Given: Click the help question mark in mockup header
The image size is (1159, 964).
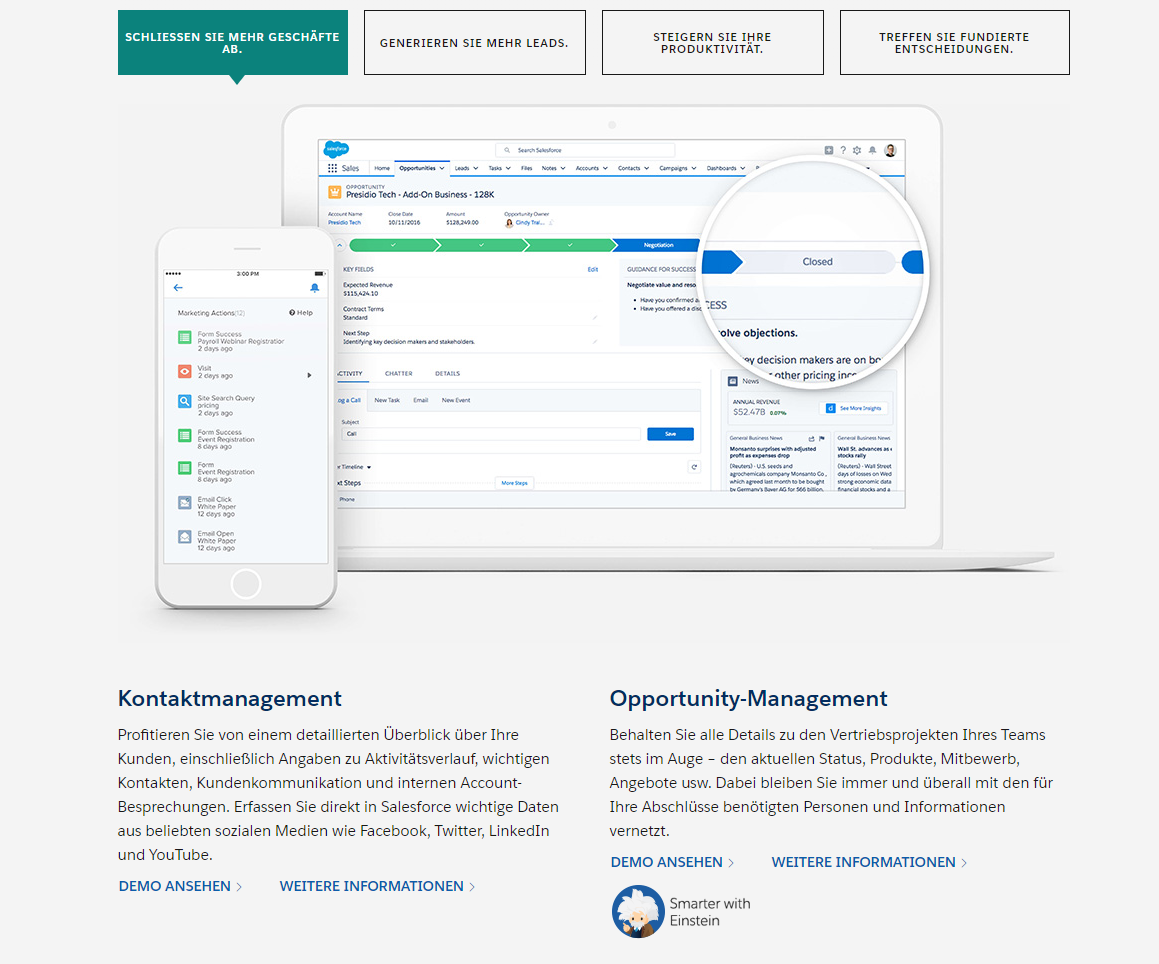Looking at the screenshot, I should 843,150.
